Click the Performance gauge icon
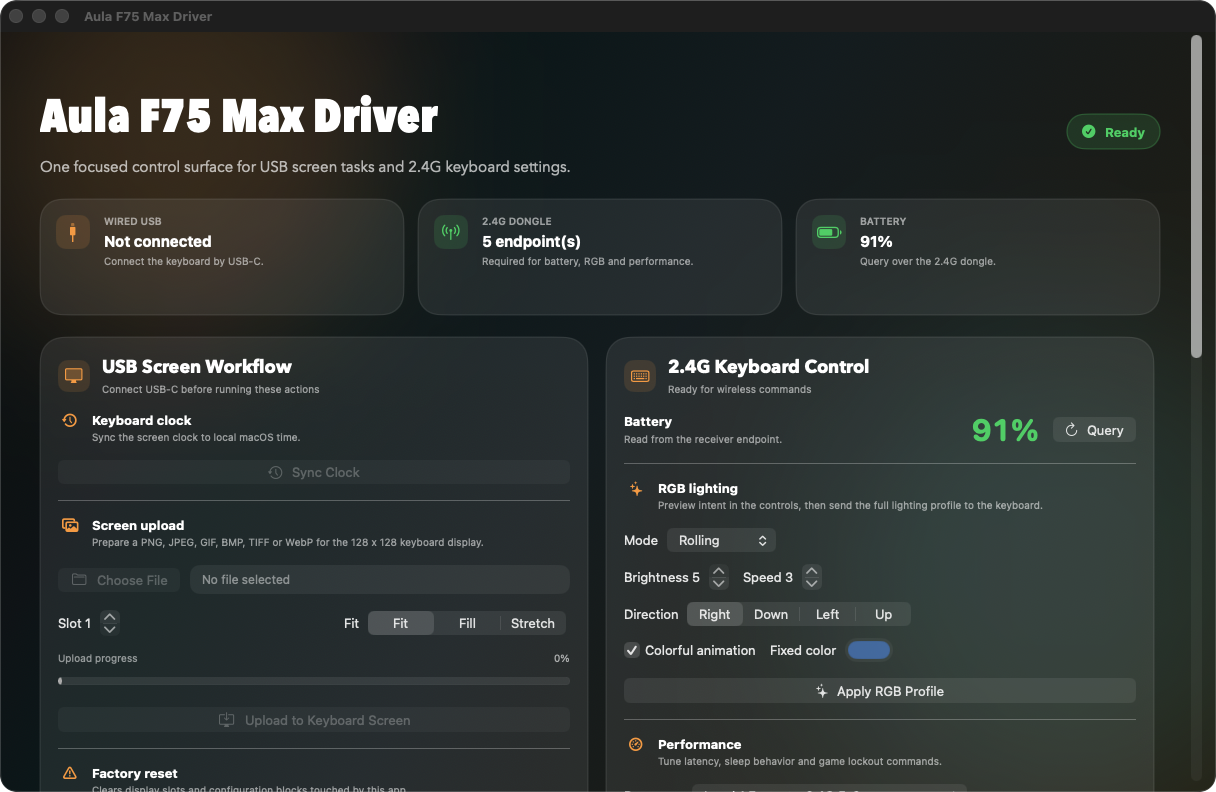Image resolution: width=1216 pixels, height=792 pixels. [636, 745]
